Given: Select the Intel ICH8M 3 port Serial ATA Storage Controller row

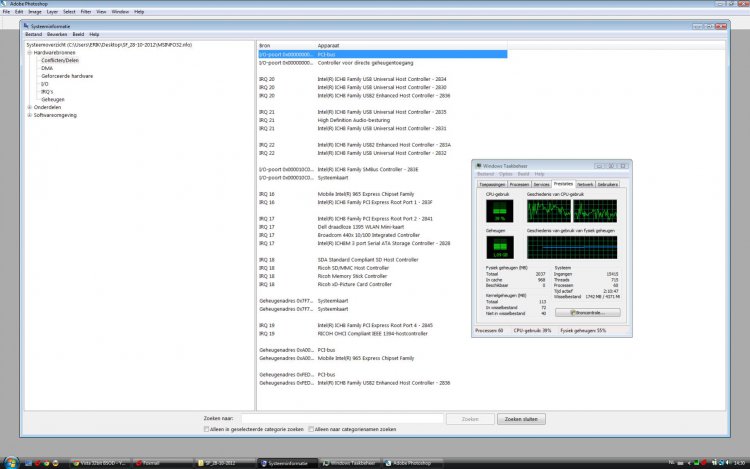Looking at the screenshot, I should pyautogui.click(x=382, y=243).
